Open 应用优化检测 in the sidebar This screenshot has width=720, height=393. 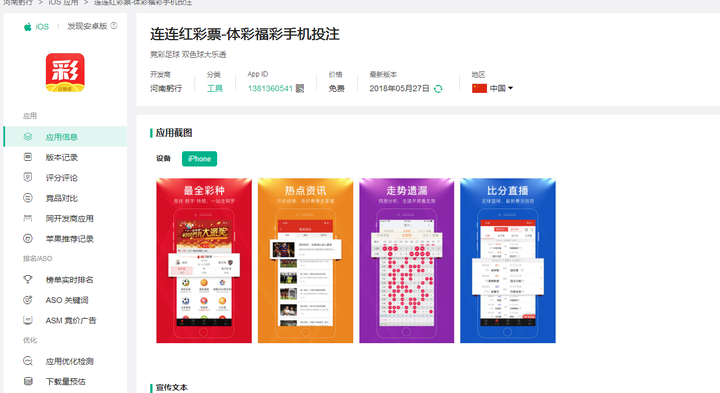click(65, 361)
